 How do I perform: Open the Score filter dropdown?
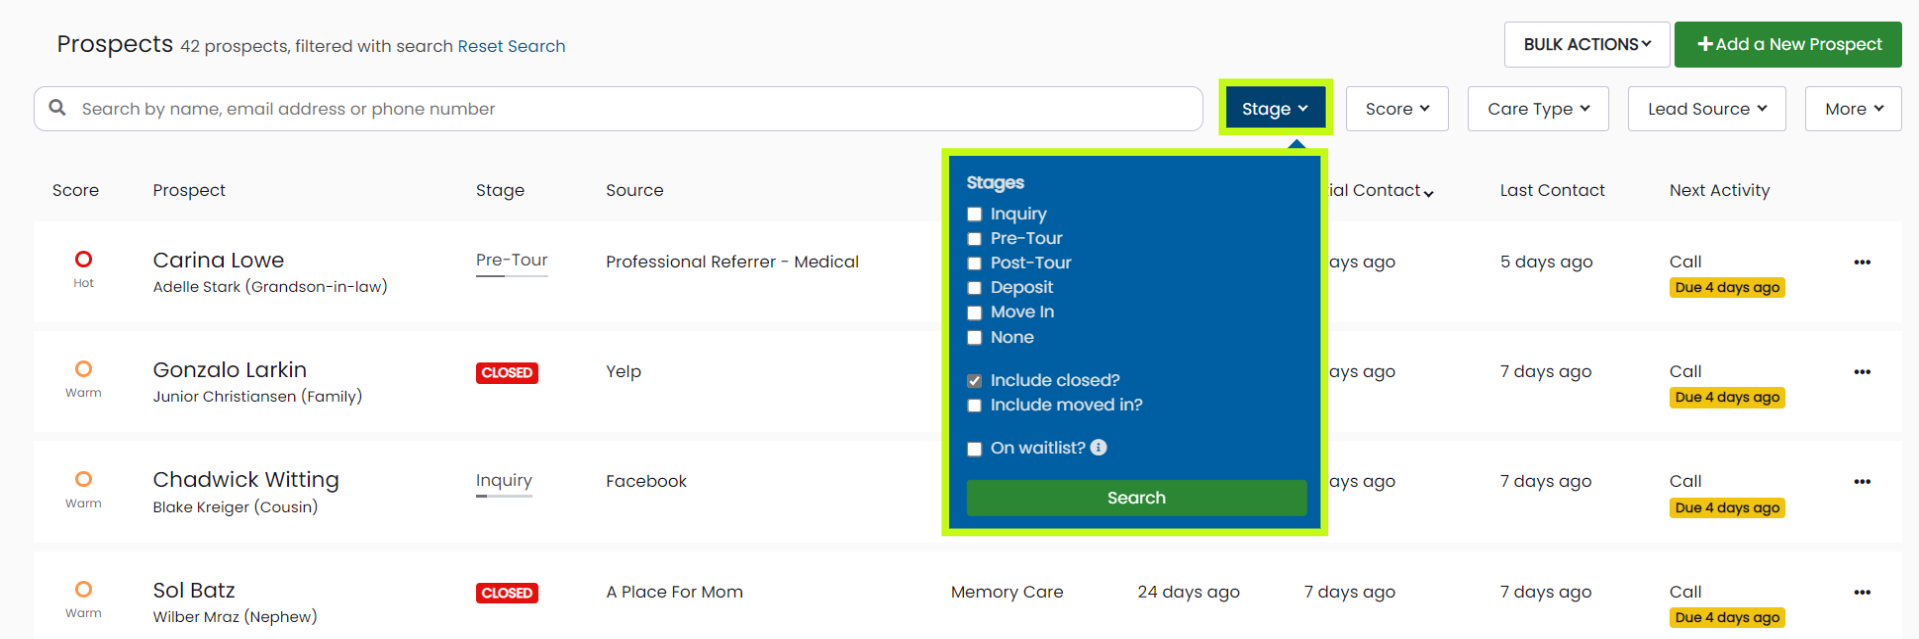point(1397,108)
